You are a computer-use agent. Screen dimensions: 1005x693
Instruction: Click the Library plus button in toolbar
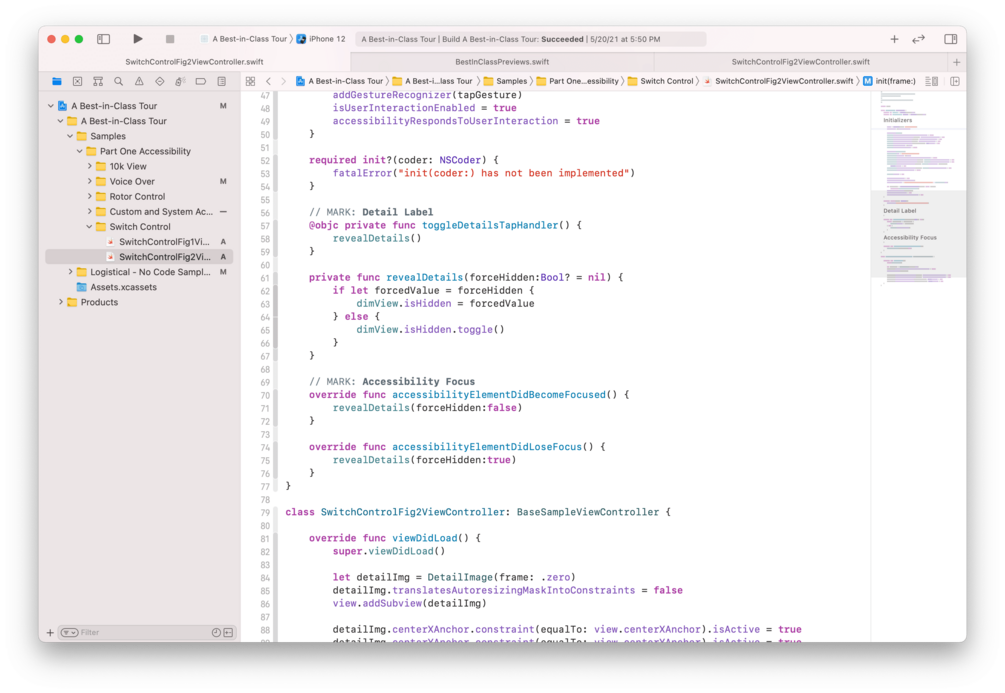pyautogui.click(x=894, y=39)
